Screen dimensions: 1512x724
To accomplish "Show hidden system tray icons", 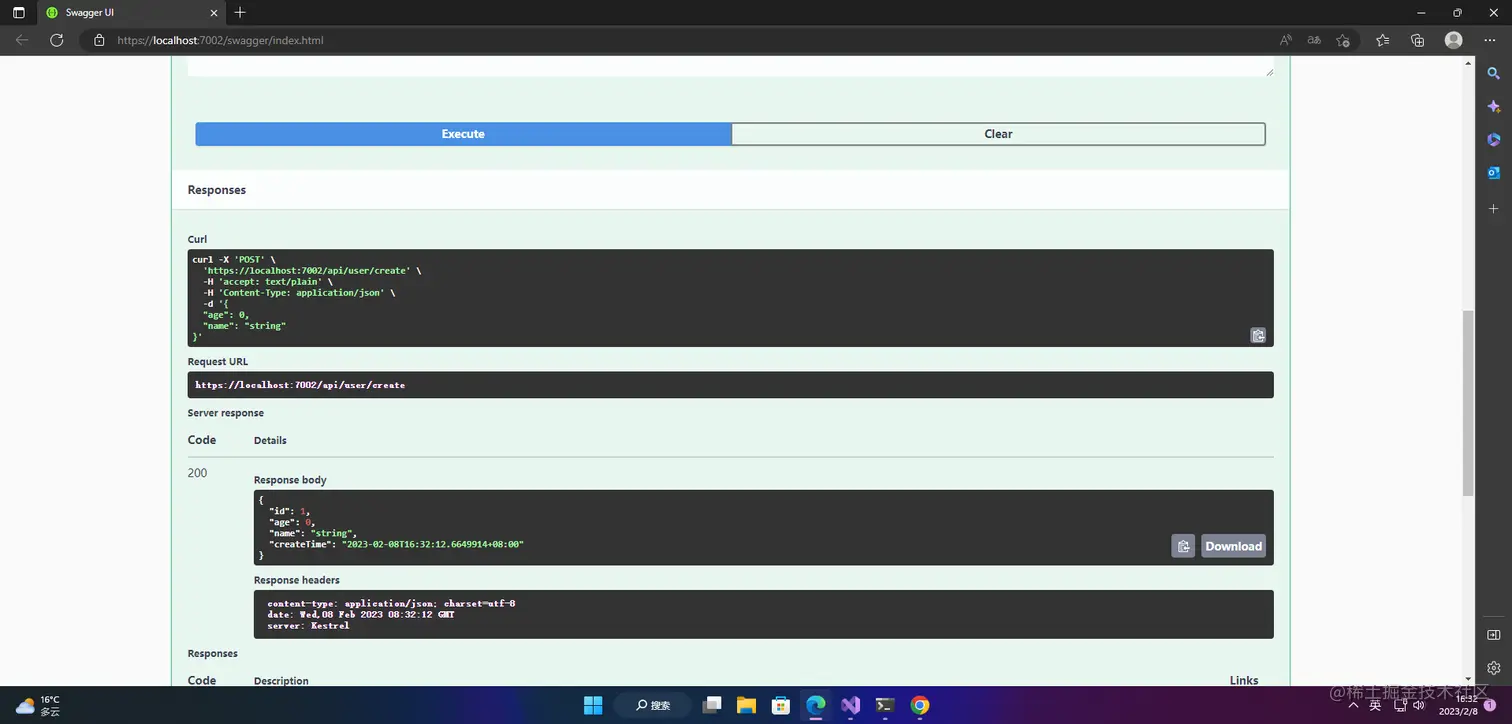I will tap(1351, 705).
